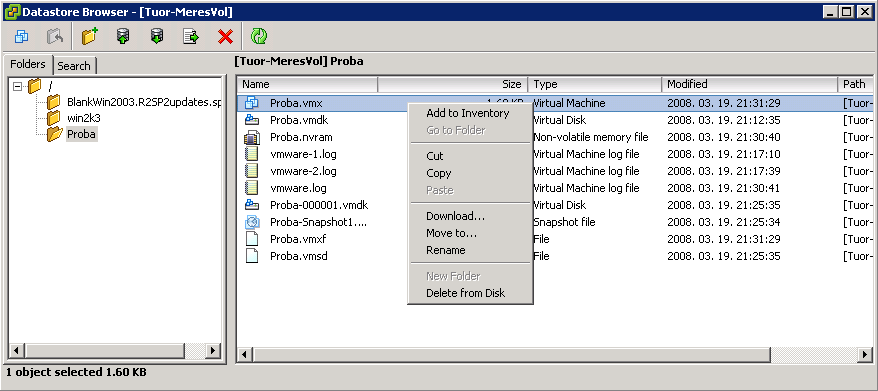878x391 pixels.
Task: Select the win2k3 folder in tree
Action: pyautogui.click(x=83, y=118)
